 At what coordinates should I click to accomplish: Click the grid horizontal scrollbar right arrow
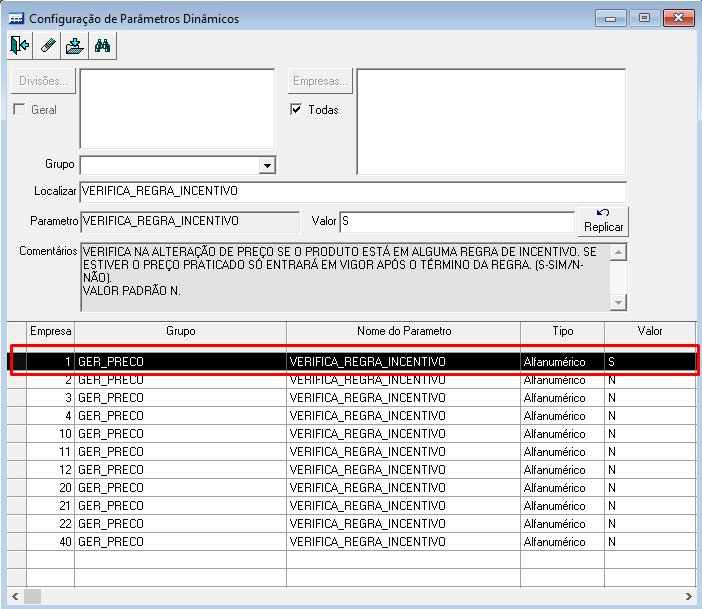[689, 596]
